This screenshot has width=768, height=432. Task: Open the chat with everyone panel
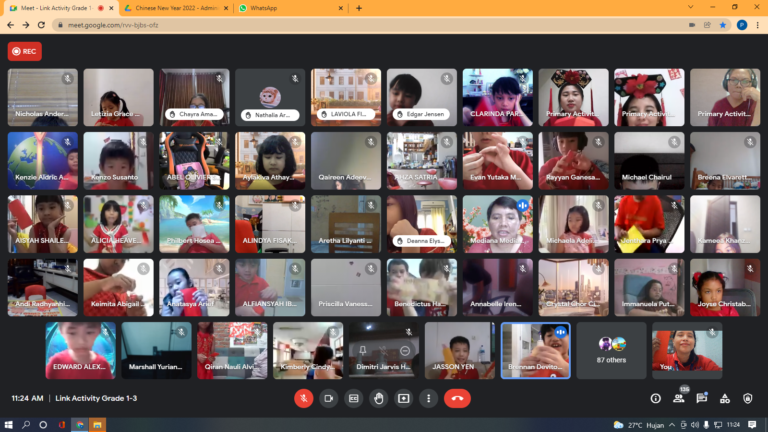(702, 398)
